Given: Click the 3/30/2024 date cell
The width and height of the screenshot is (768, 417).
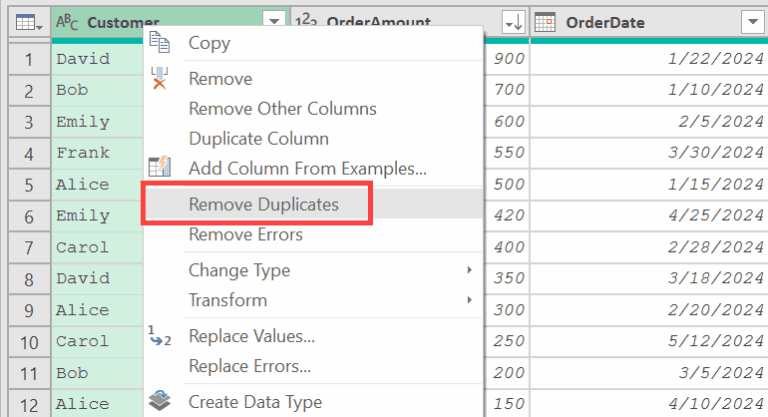Looking at the screenshot, I should [649, 153].
